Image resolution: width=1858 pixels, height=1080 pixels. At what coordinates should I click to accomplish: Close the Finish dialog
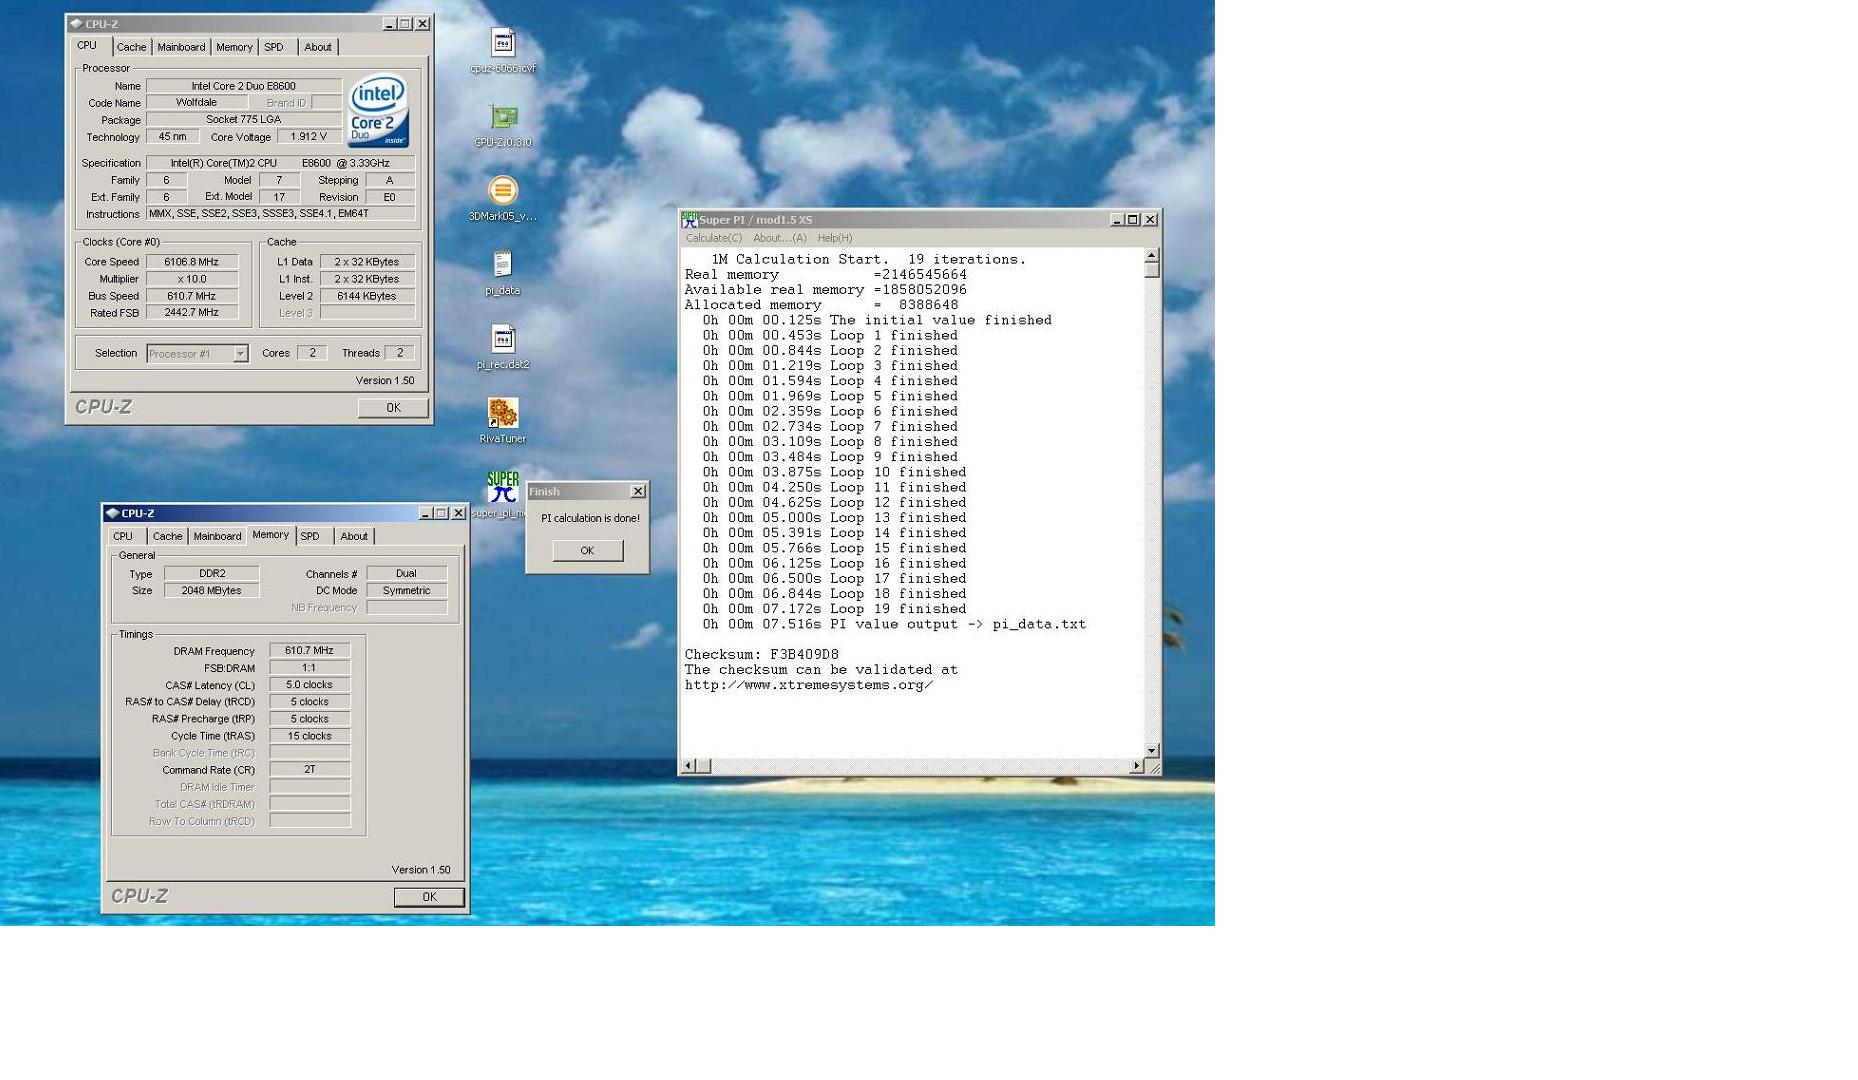tap(638, 491)
